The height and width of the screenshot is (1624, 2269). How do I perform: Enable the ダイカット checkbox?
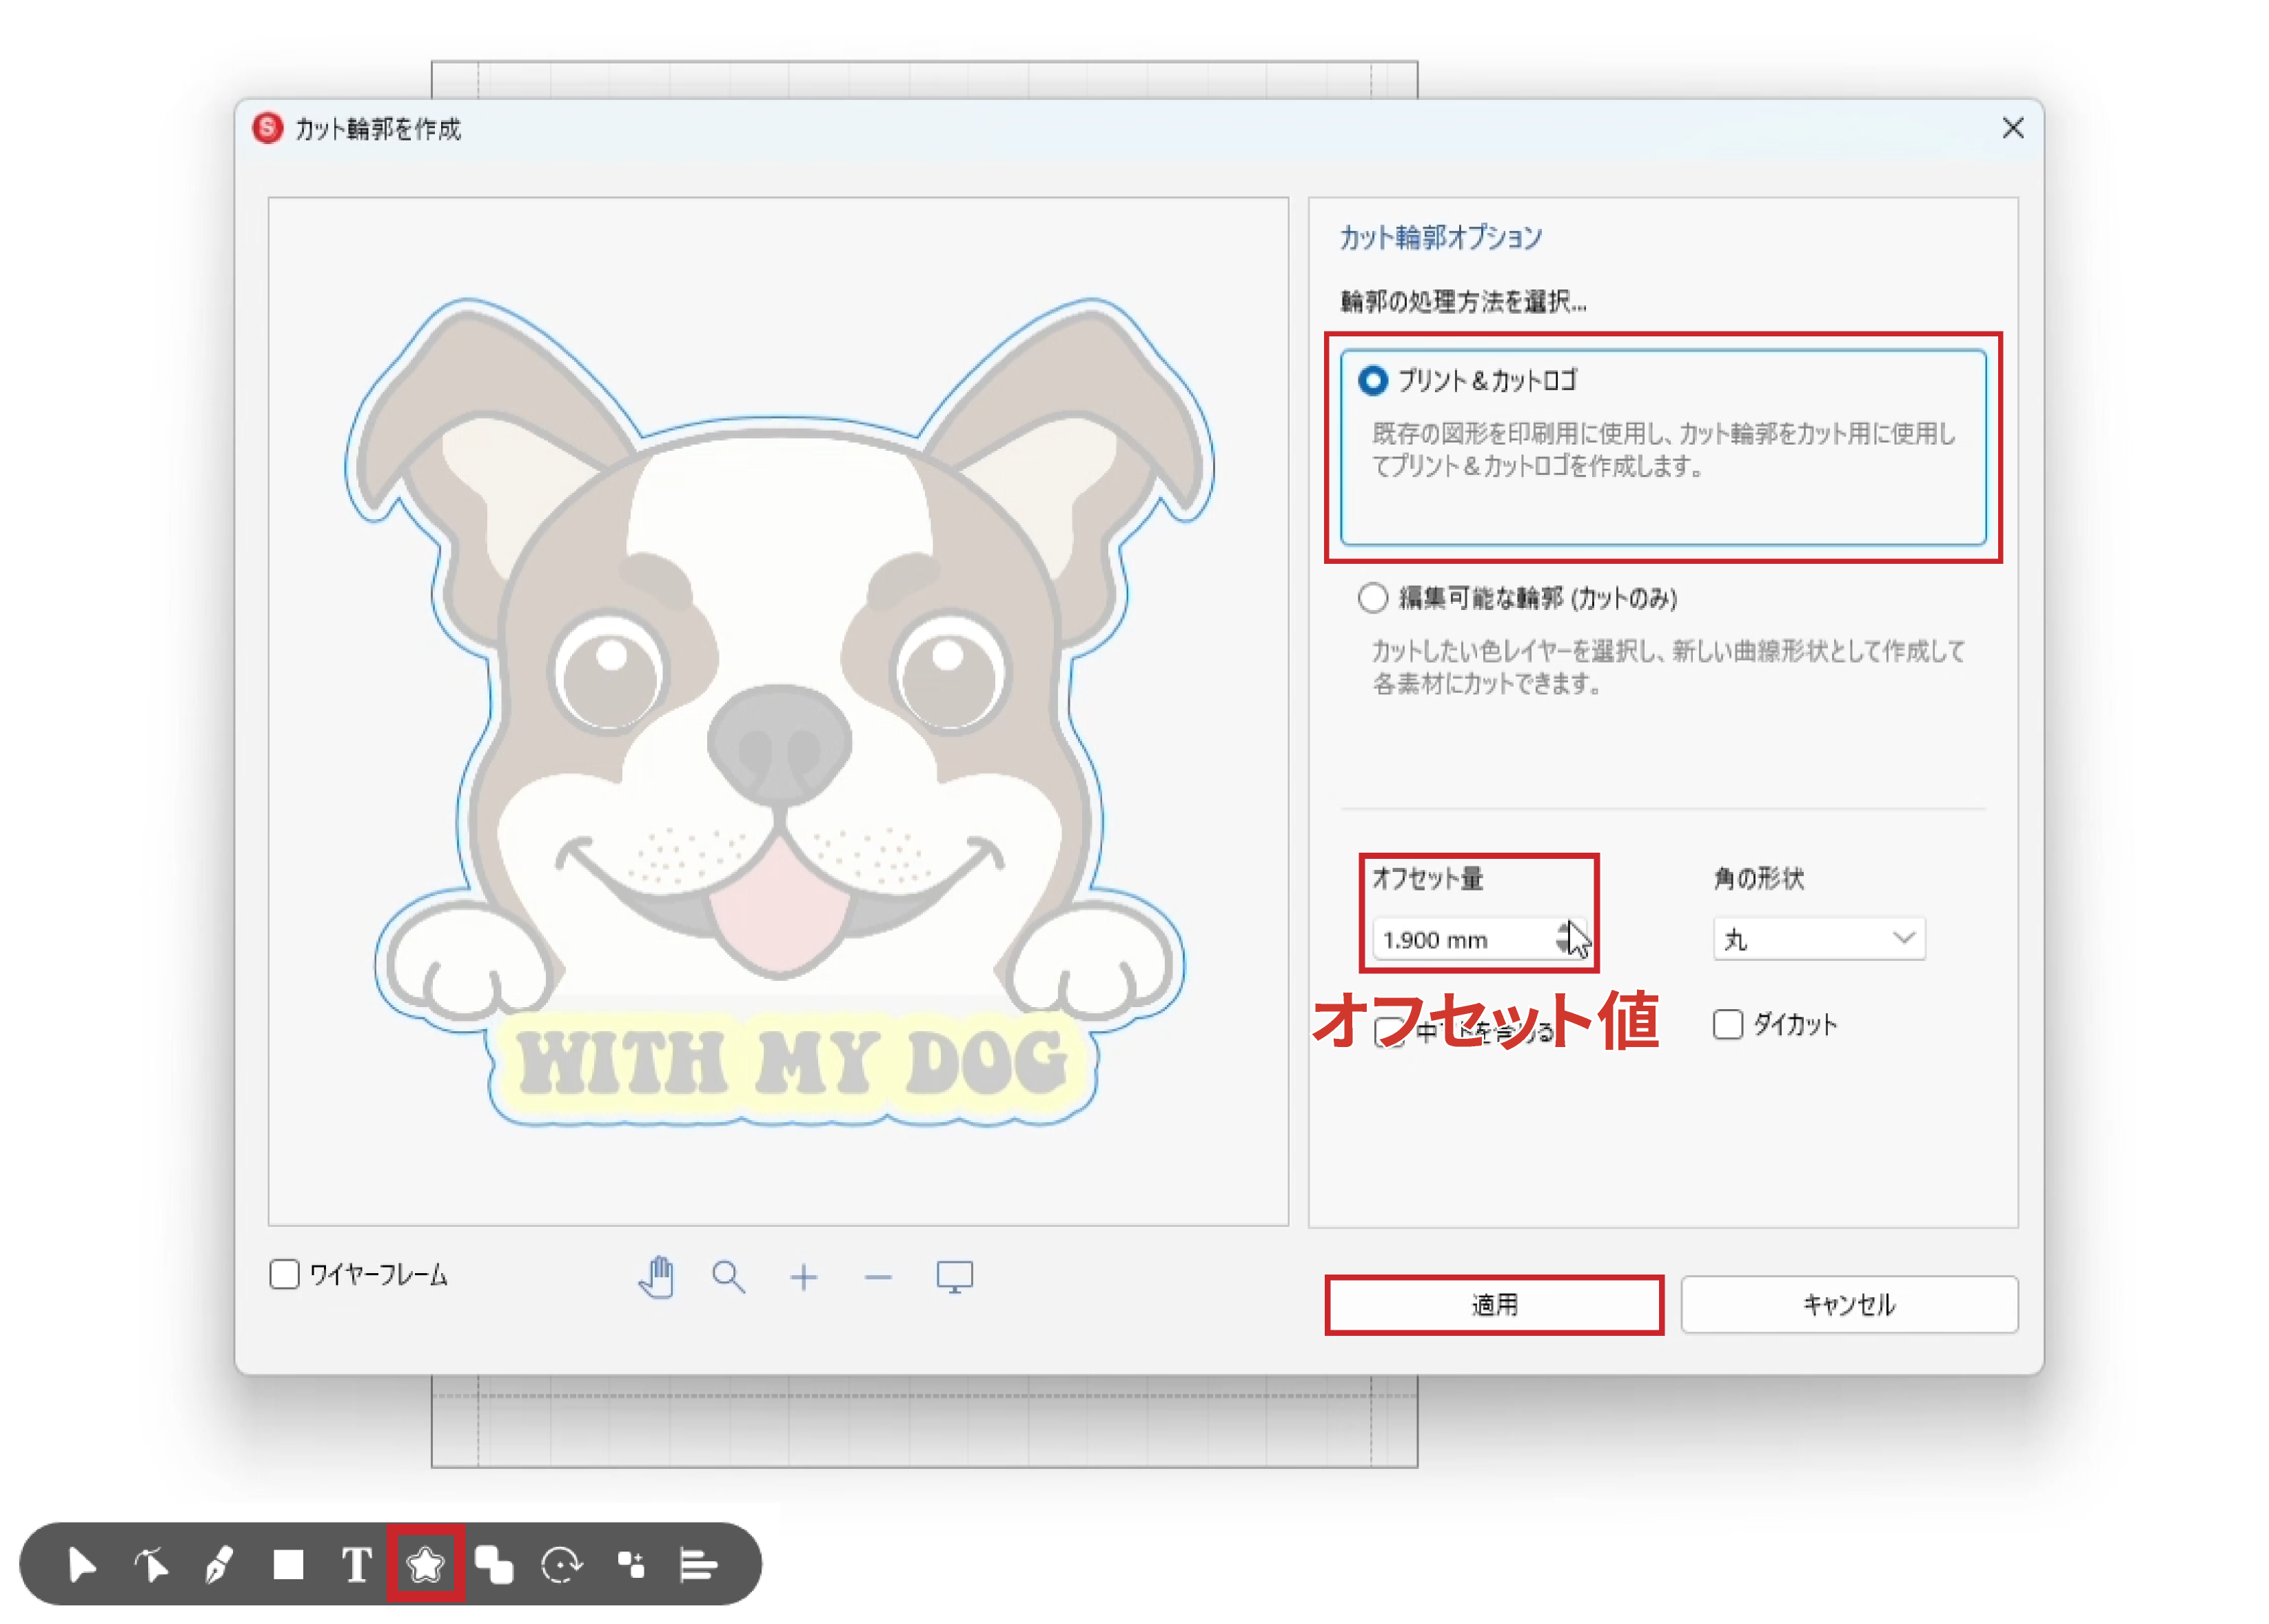coord(1727,1024)
